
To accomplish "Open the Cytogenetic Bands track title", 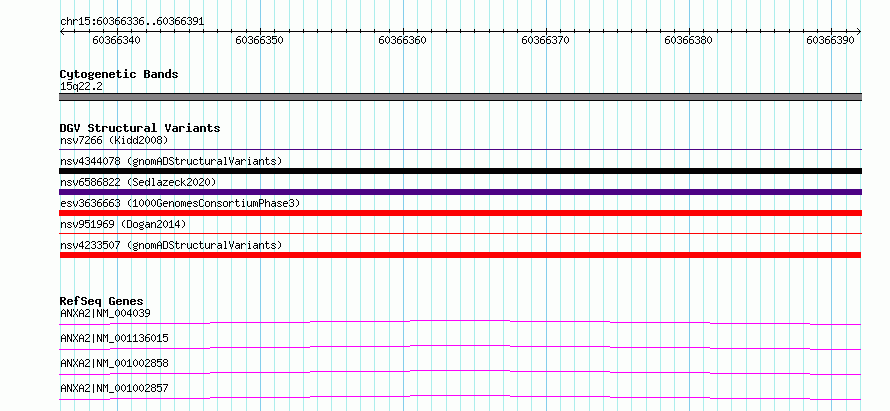I will click(x=119, y=74).
